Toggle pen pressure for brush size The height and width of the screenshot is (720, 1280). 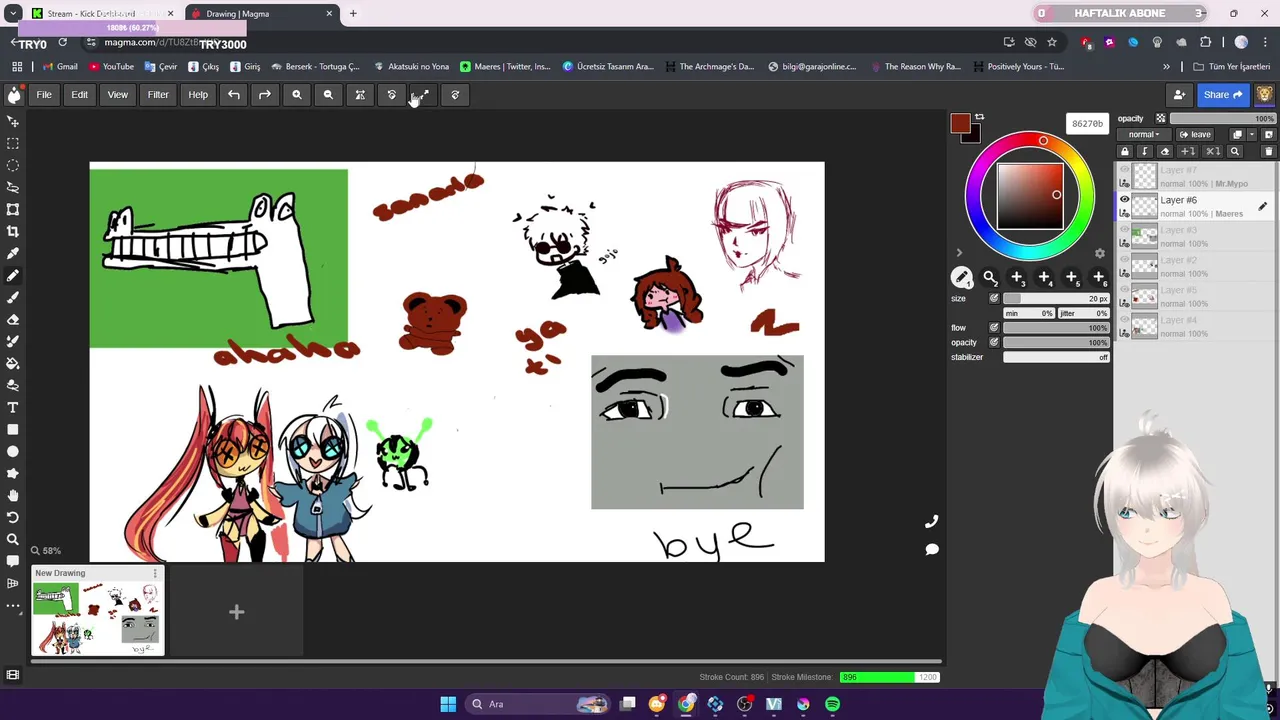pyautogui.click(x=994, y=298)
